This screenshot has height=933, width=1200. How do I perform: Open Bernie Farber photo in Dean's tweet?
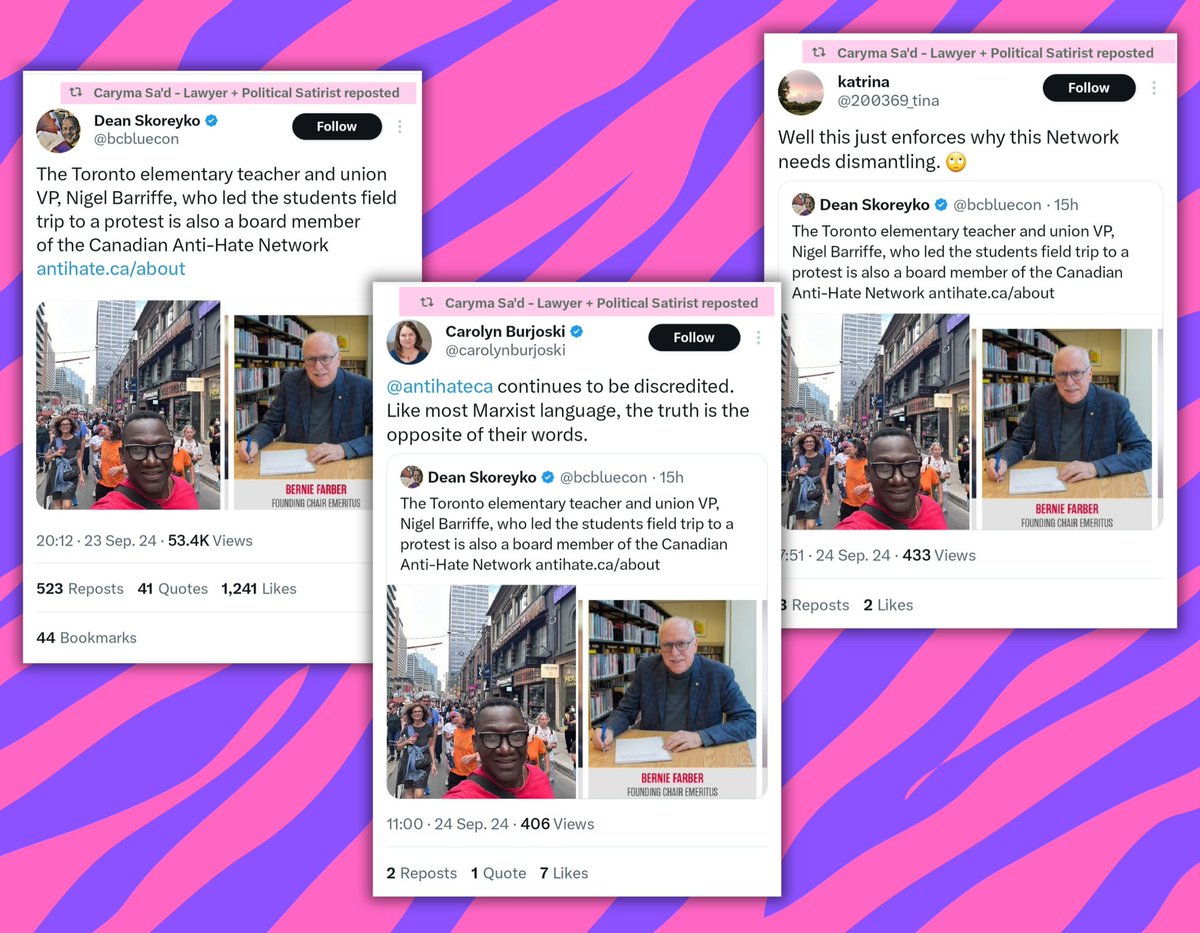pyautogui.click(x=300, y=412)
